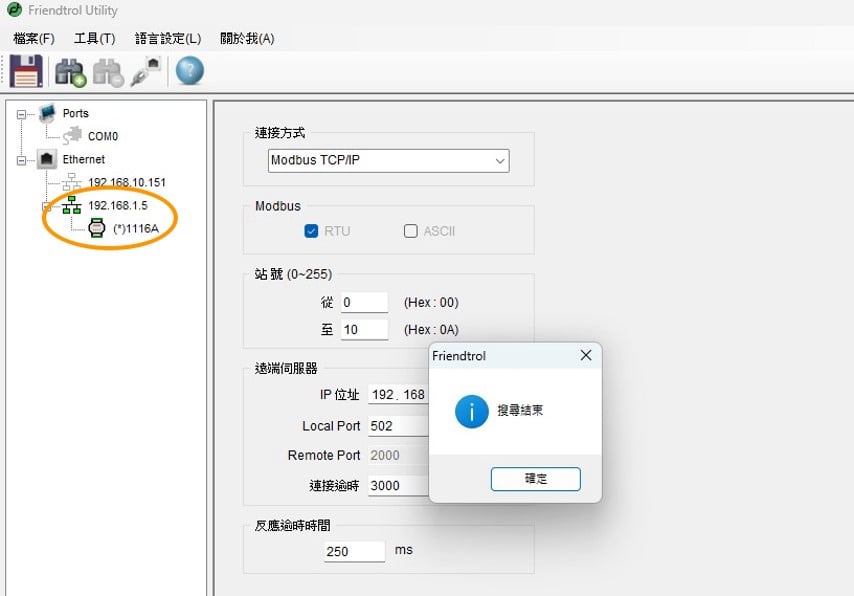This screenshot has width=854, height=596.
Task: Open the Modbus TCP/IP connection dropdown
Action: click(x=388, y=160)
